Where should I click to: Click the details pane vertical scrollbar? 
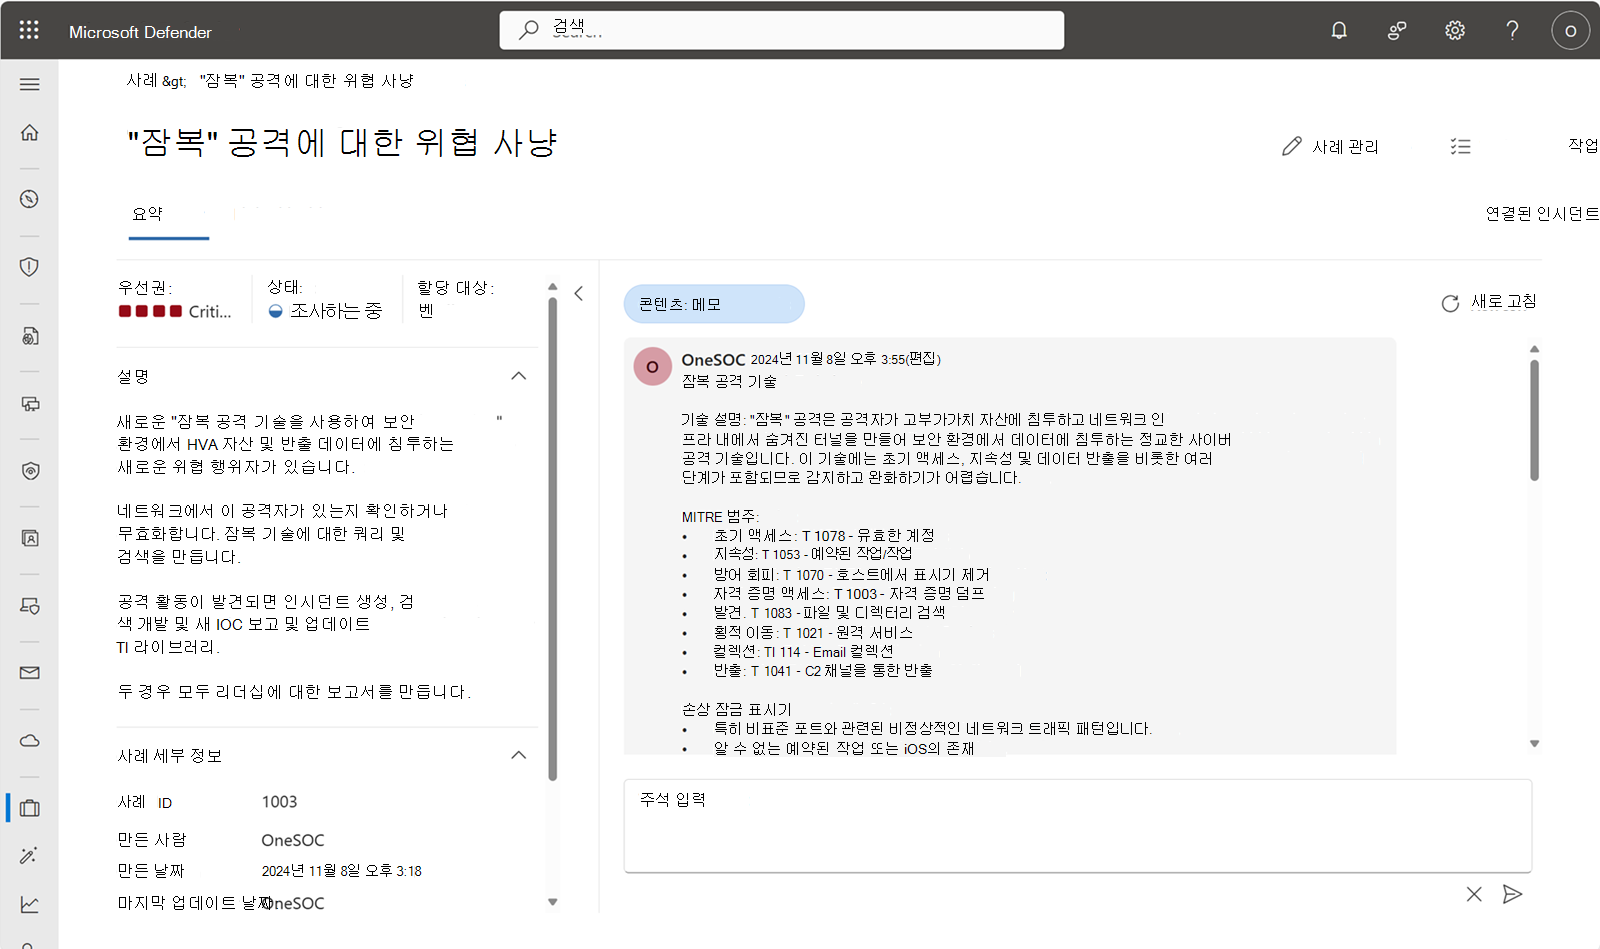[553, 540]
